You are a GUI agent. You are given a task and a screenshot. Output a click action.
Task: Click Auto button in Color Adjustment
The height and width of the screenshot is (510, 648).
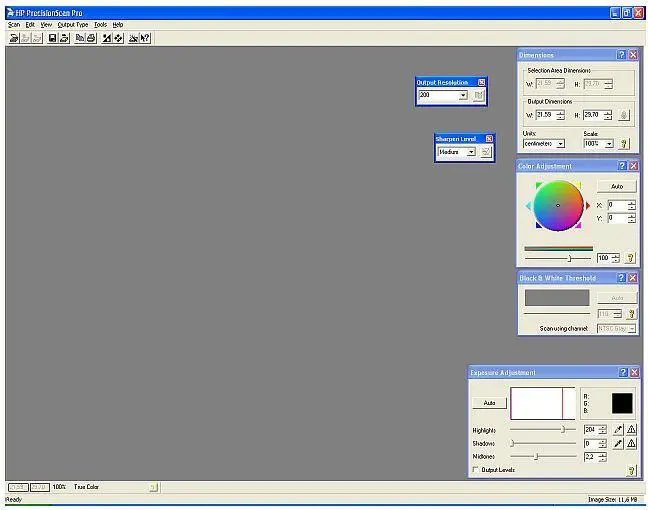[617, 187]
